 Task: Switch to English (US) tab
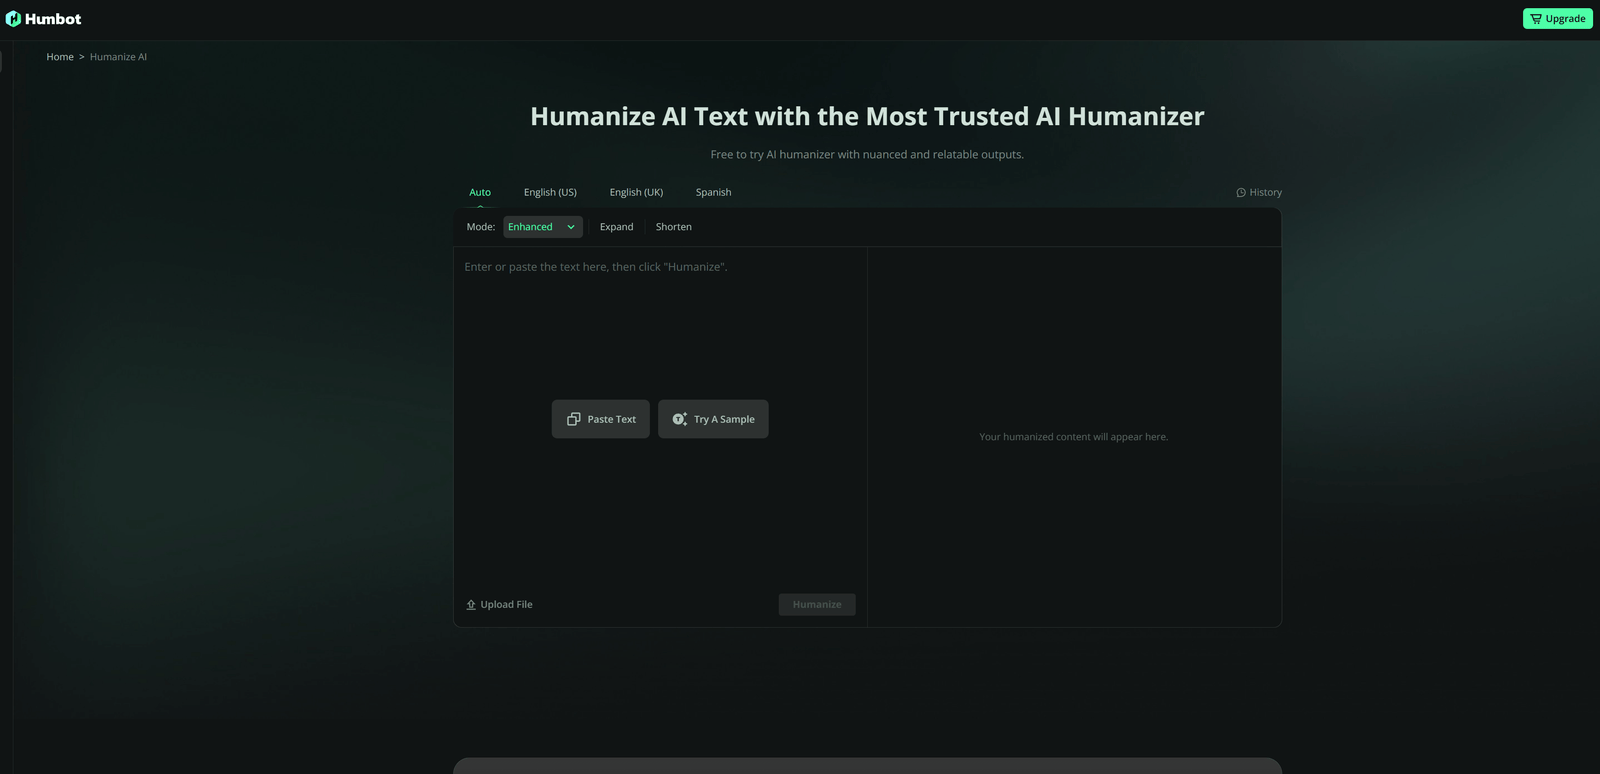(550, 192)
